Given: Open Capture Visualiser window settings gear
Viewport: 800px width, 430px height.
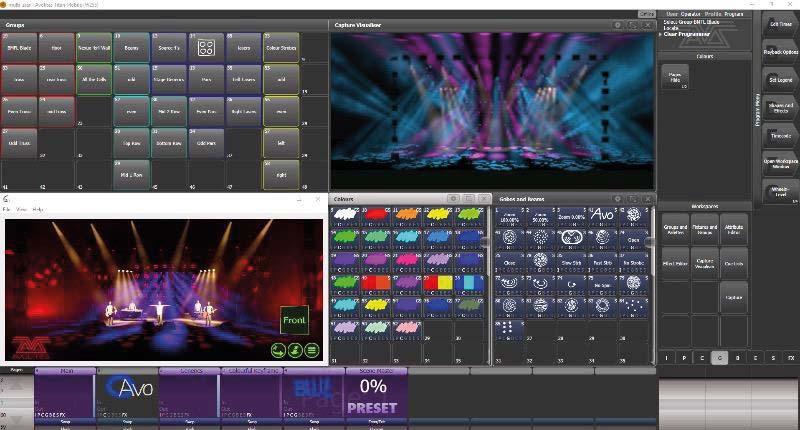Looking at the screenshot, I should point(617,24).
